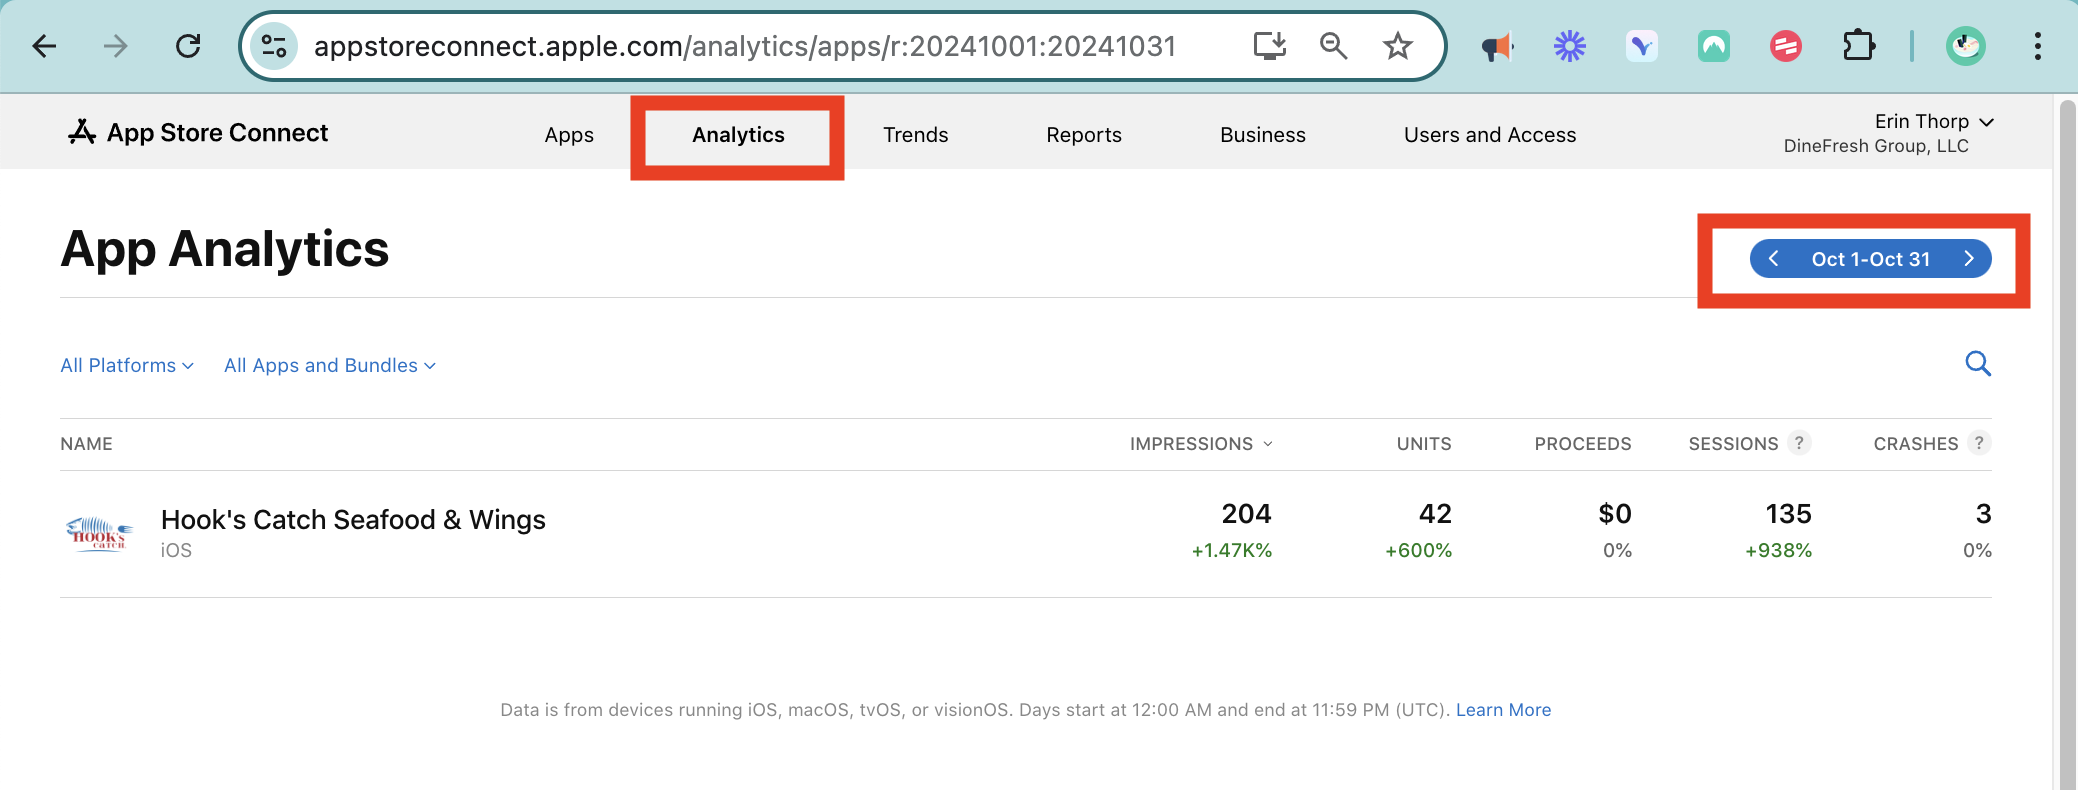The height and width of the screenshot is (790, 2078).
Task: Click the crashes value 3
Action: (x=1983, y=514)
